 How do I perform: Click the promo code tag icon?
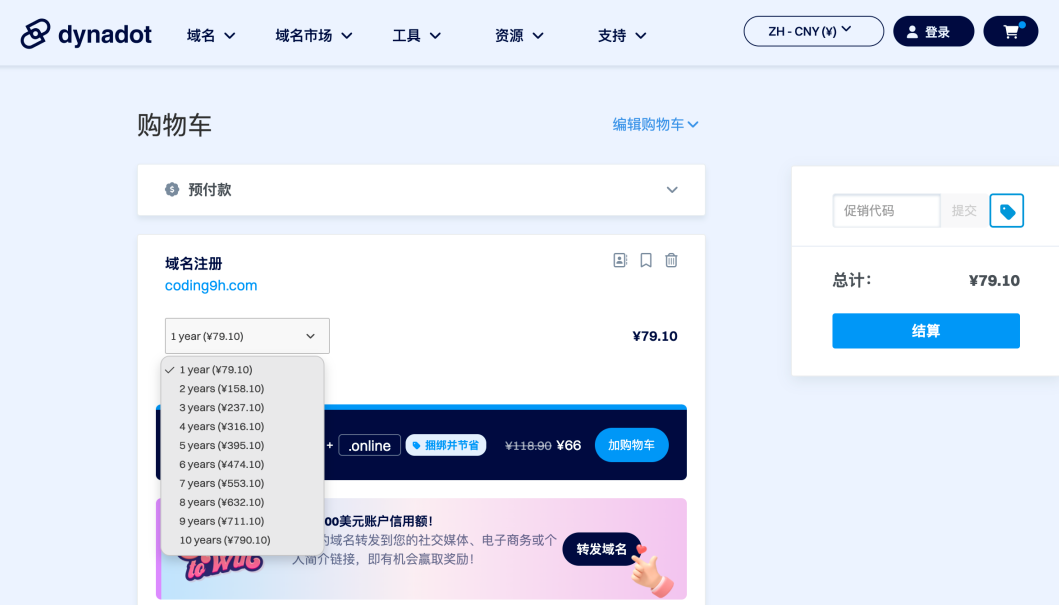[1006, 211]
